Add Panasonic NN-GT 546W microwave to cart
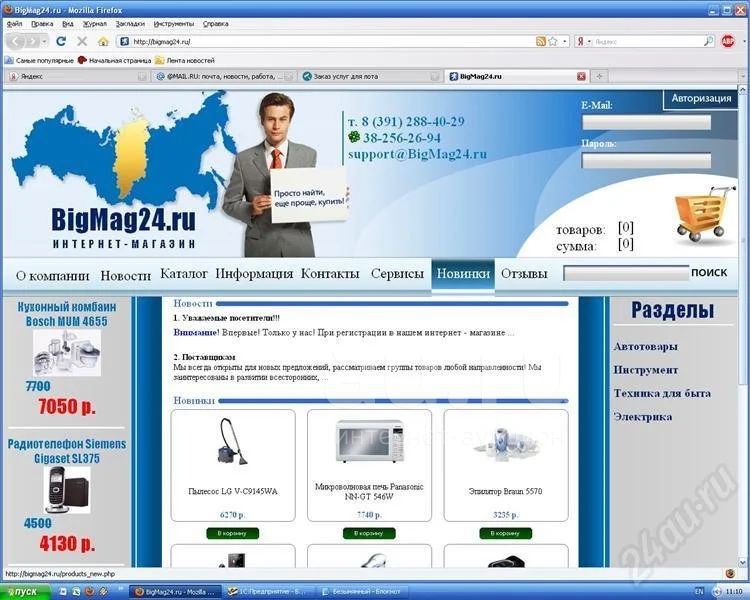Viewport: 750px width, 600px height. [369, 533]
